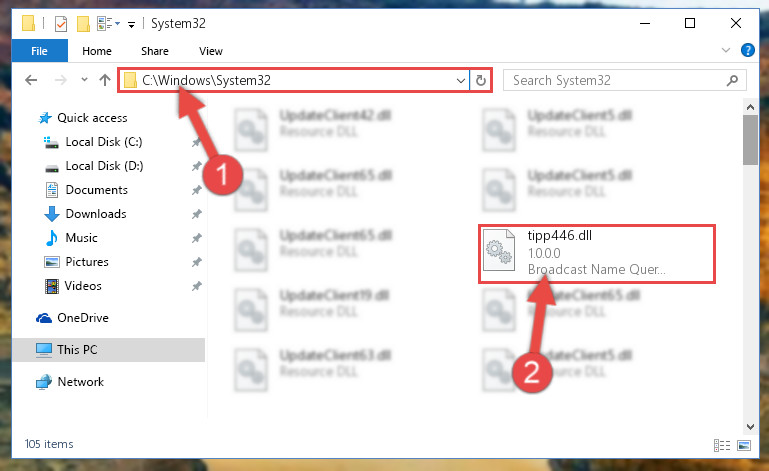Switch to details view layout icon
Image resolution: width=769 pixels, height=471 pixels.
click(721, 445)
